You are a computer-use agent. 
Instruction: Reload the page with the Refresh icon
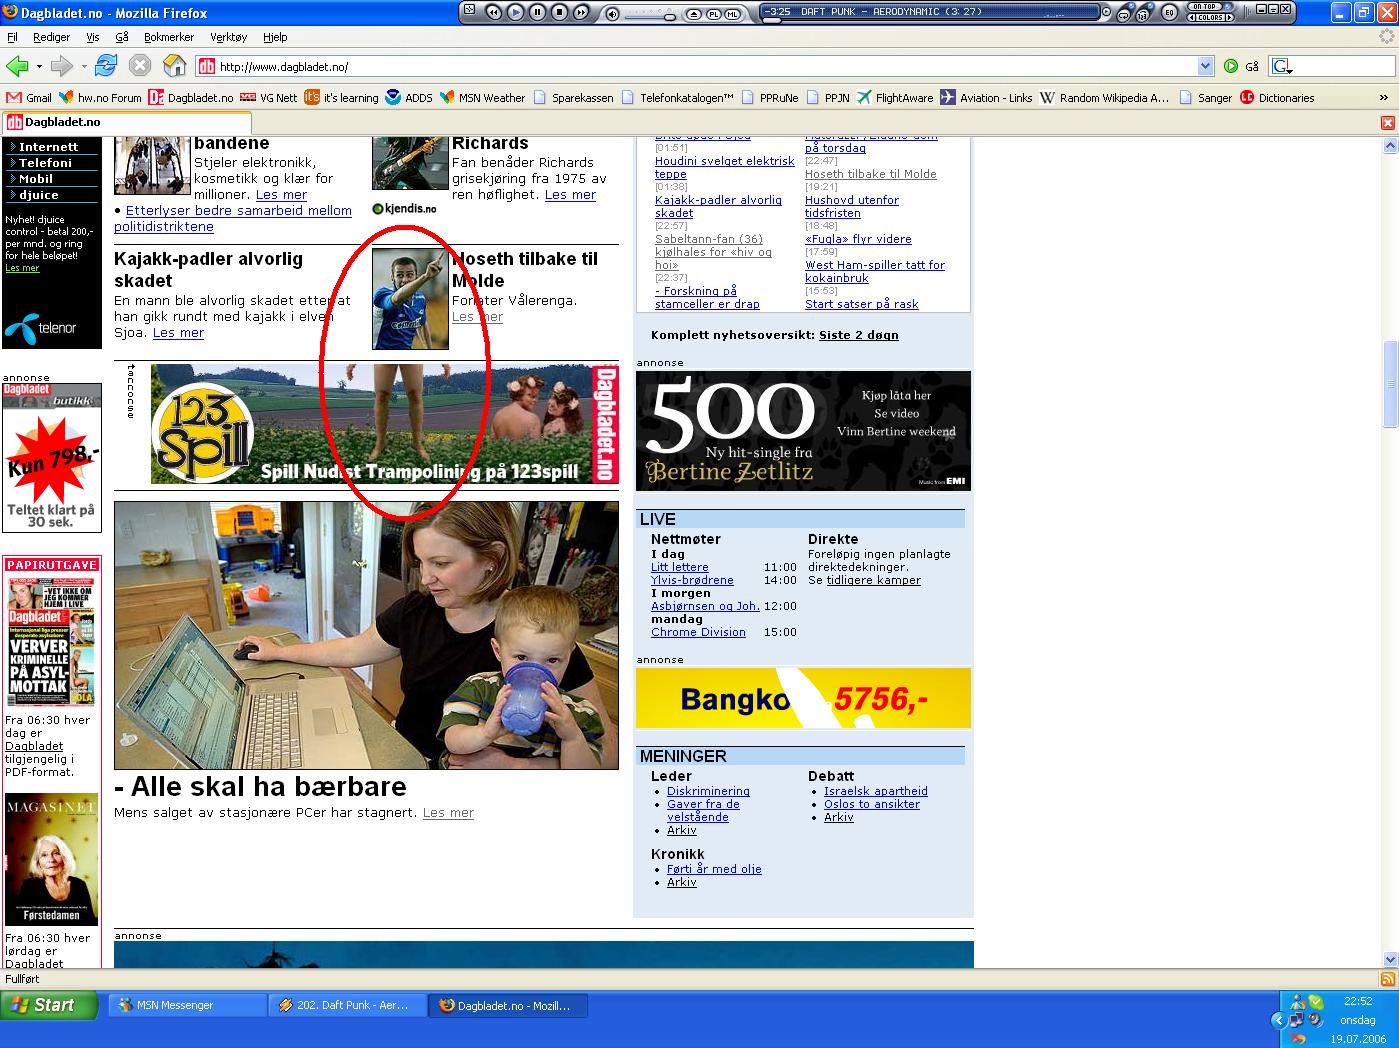[x=106, y=66]
